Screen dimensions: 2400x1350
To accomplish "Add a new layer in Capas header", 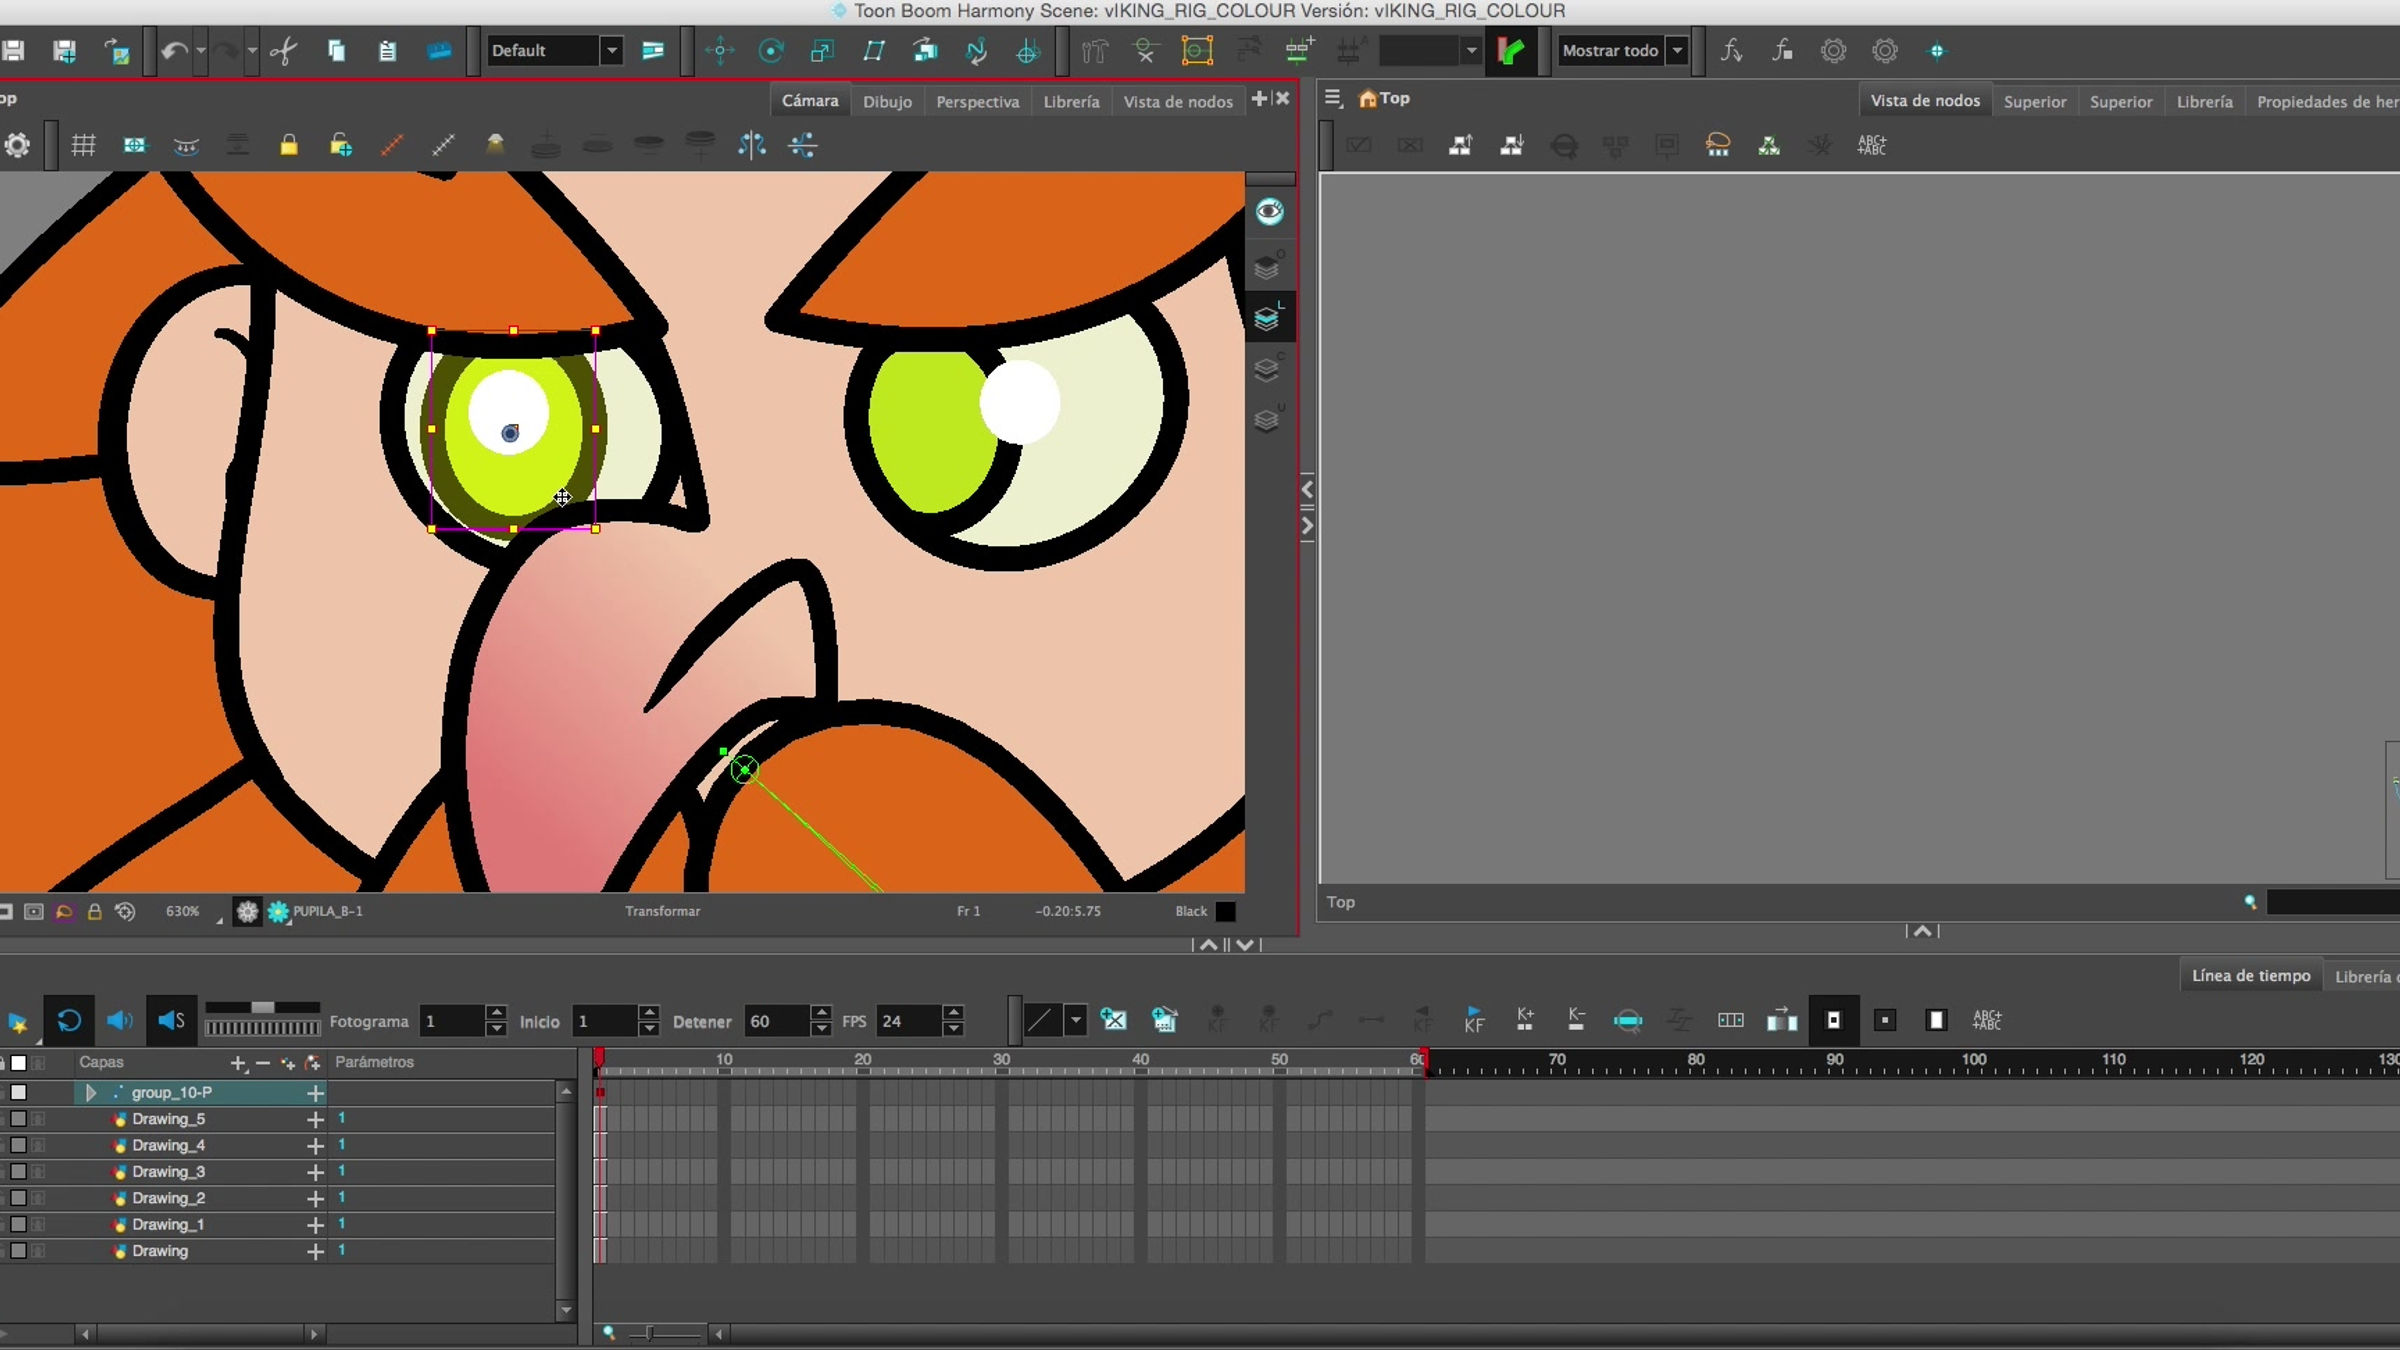I will (237, 1063).
